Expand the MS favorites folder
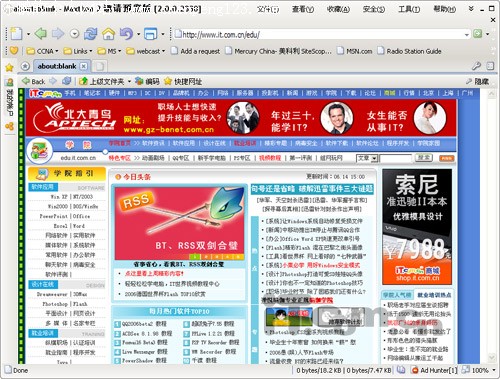This screenshot has height=379, width=500. [109, 51]
